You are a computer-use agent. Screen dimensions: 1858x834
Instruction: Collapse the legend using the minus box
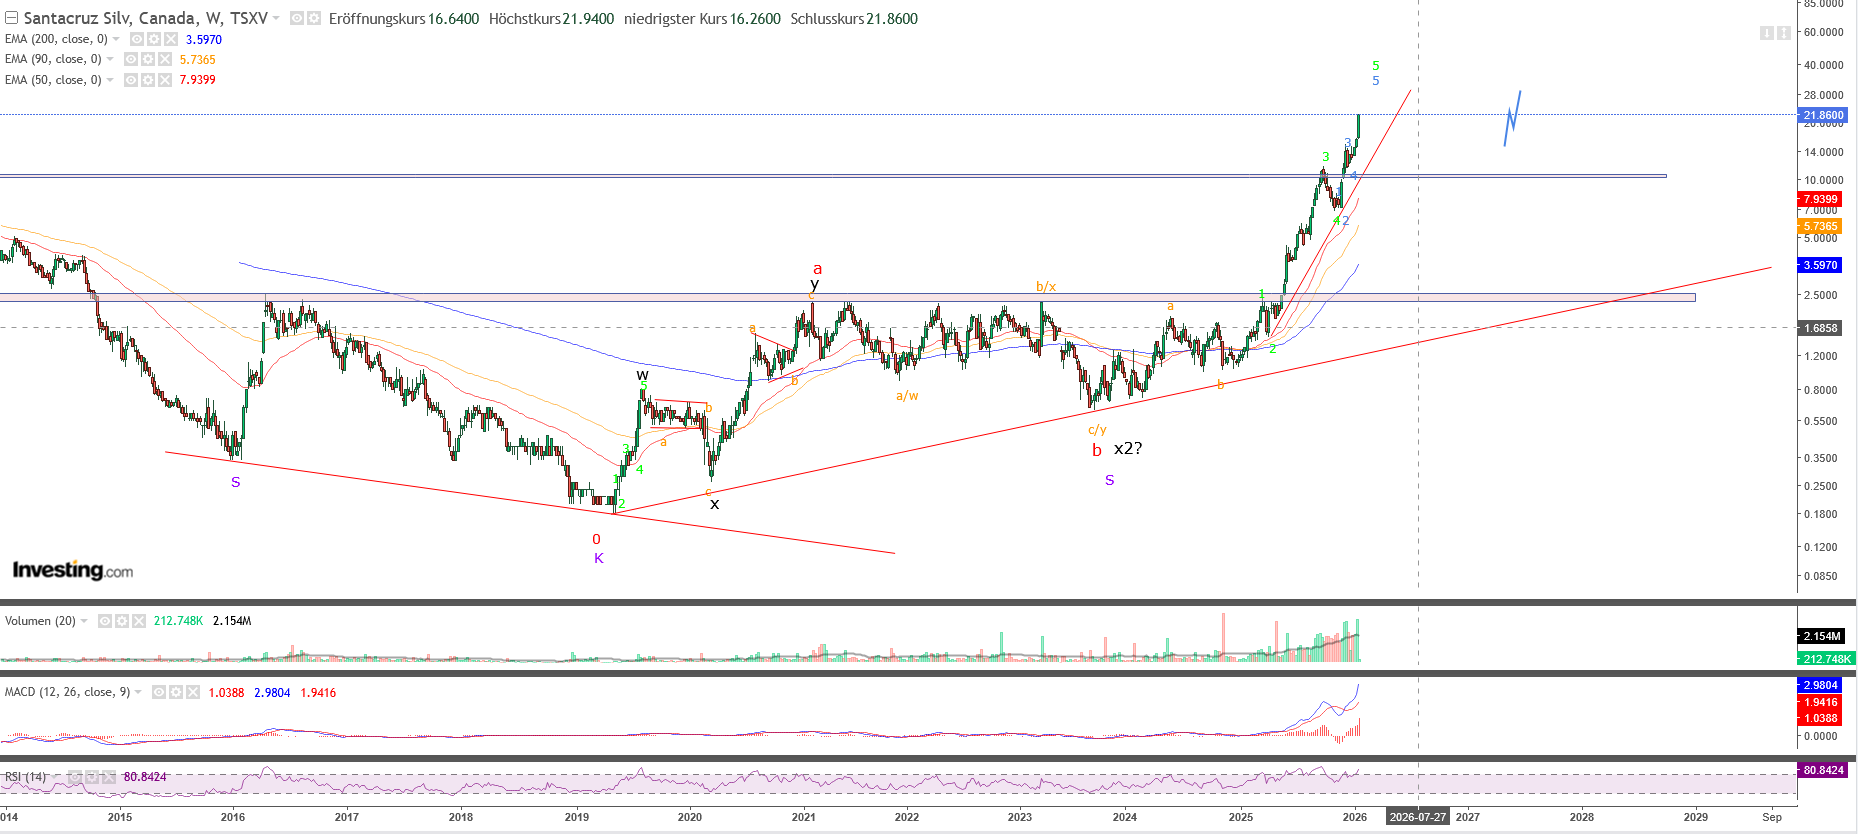coord(11,18)
